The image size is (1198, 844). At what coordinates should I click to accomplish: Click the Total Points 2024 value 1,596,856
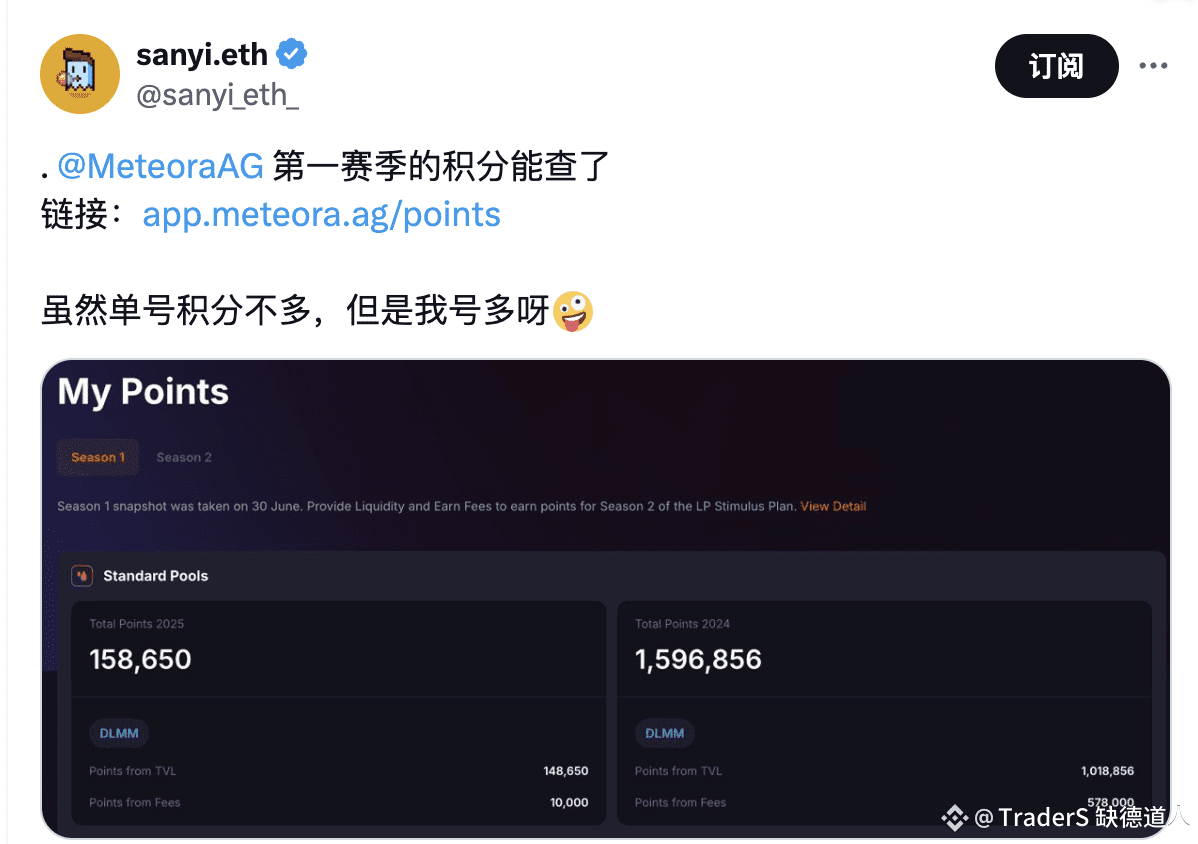coord(698,660)
